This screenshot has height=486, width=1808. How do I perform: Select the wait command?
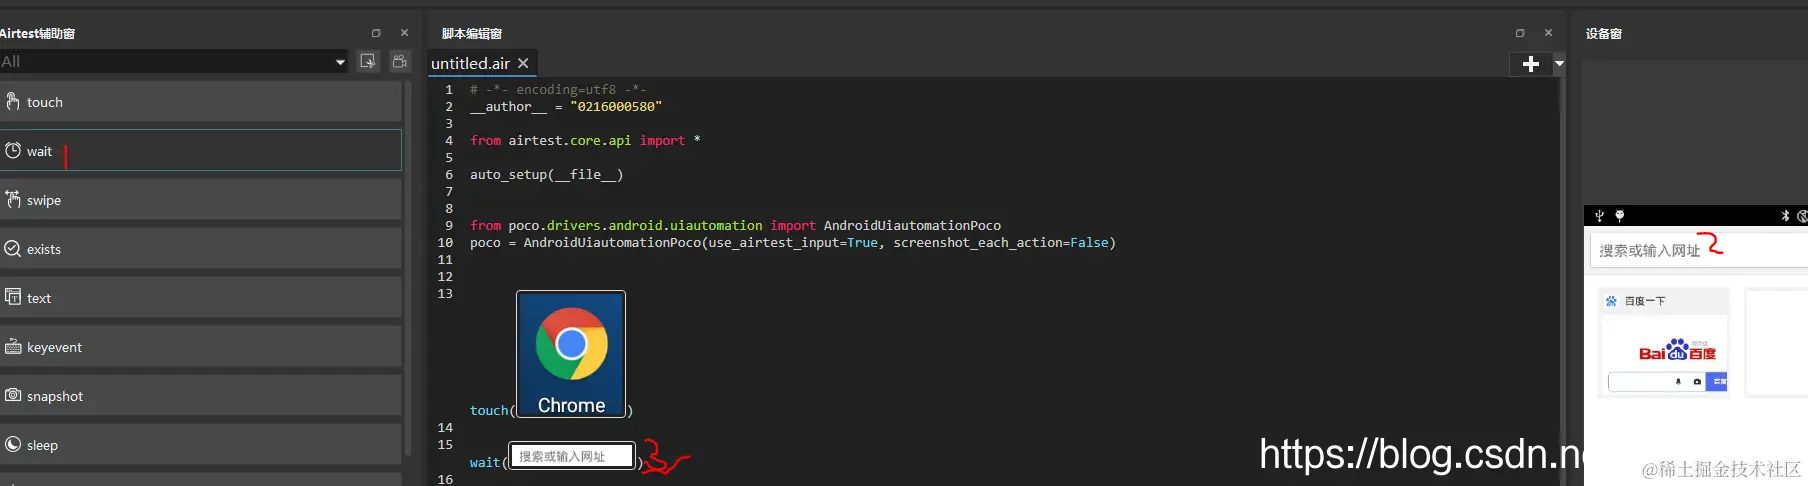click(200, 151)
